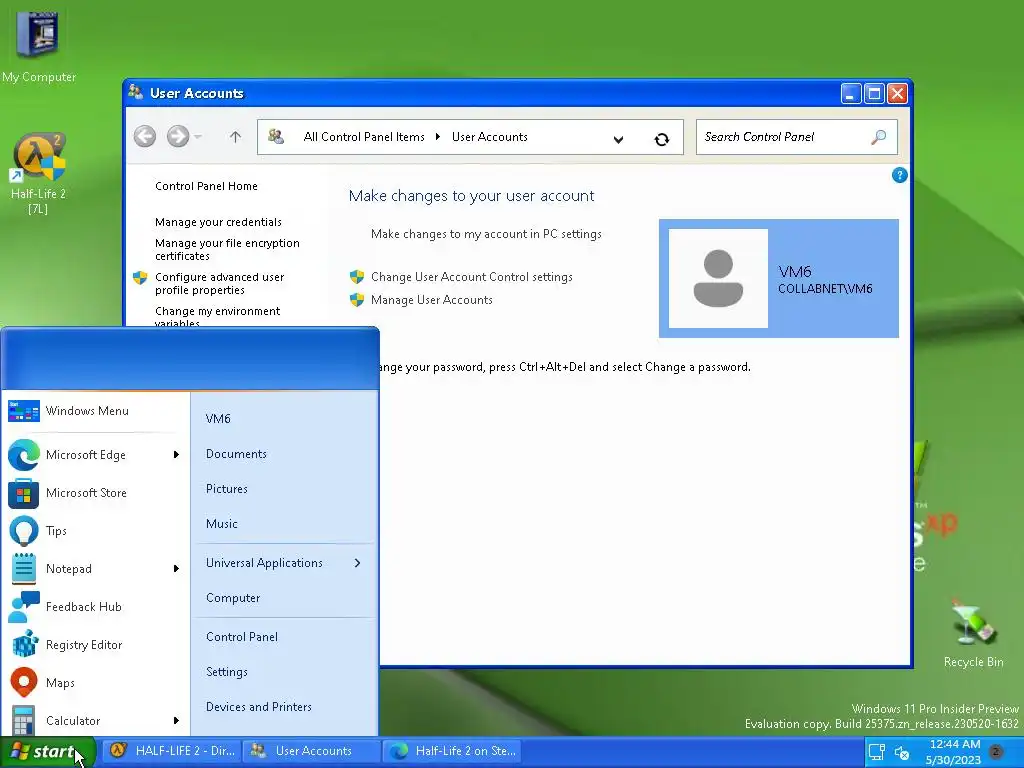The image size is (1024, 768).
Task: Configure advanced user profile properties
Action: point(219,283)
